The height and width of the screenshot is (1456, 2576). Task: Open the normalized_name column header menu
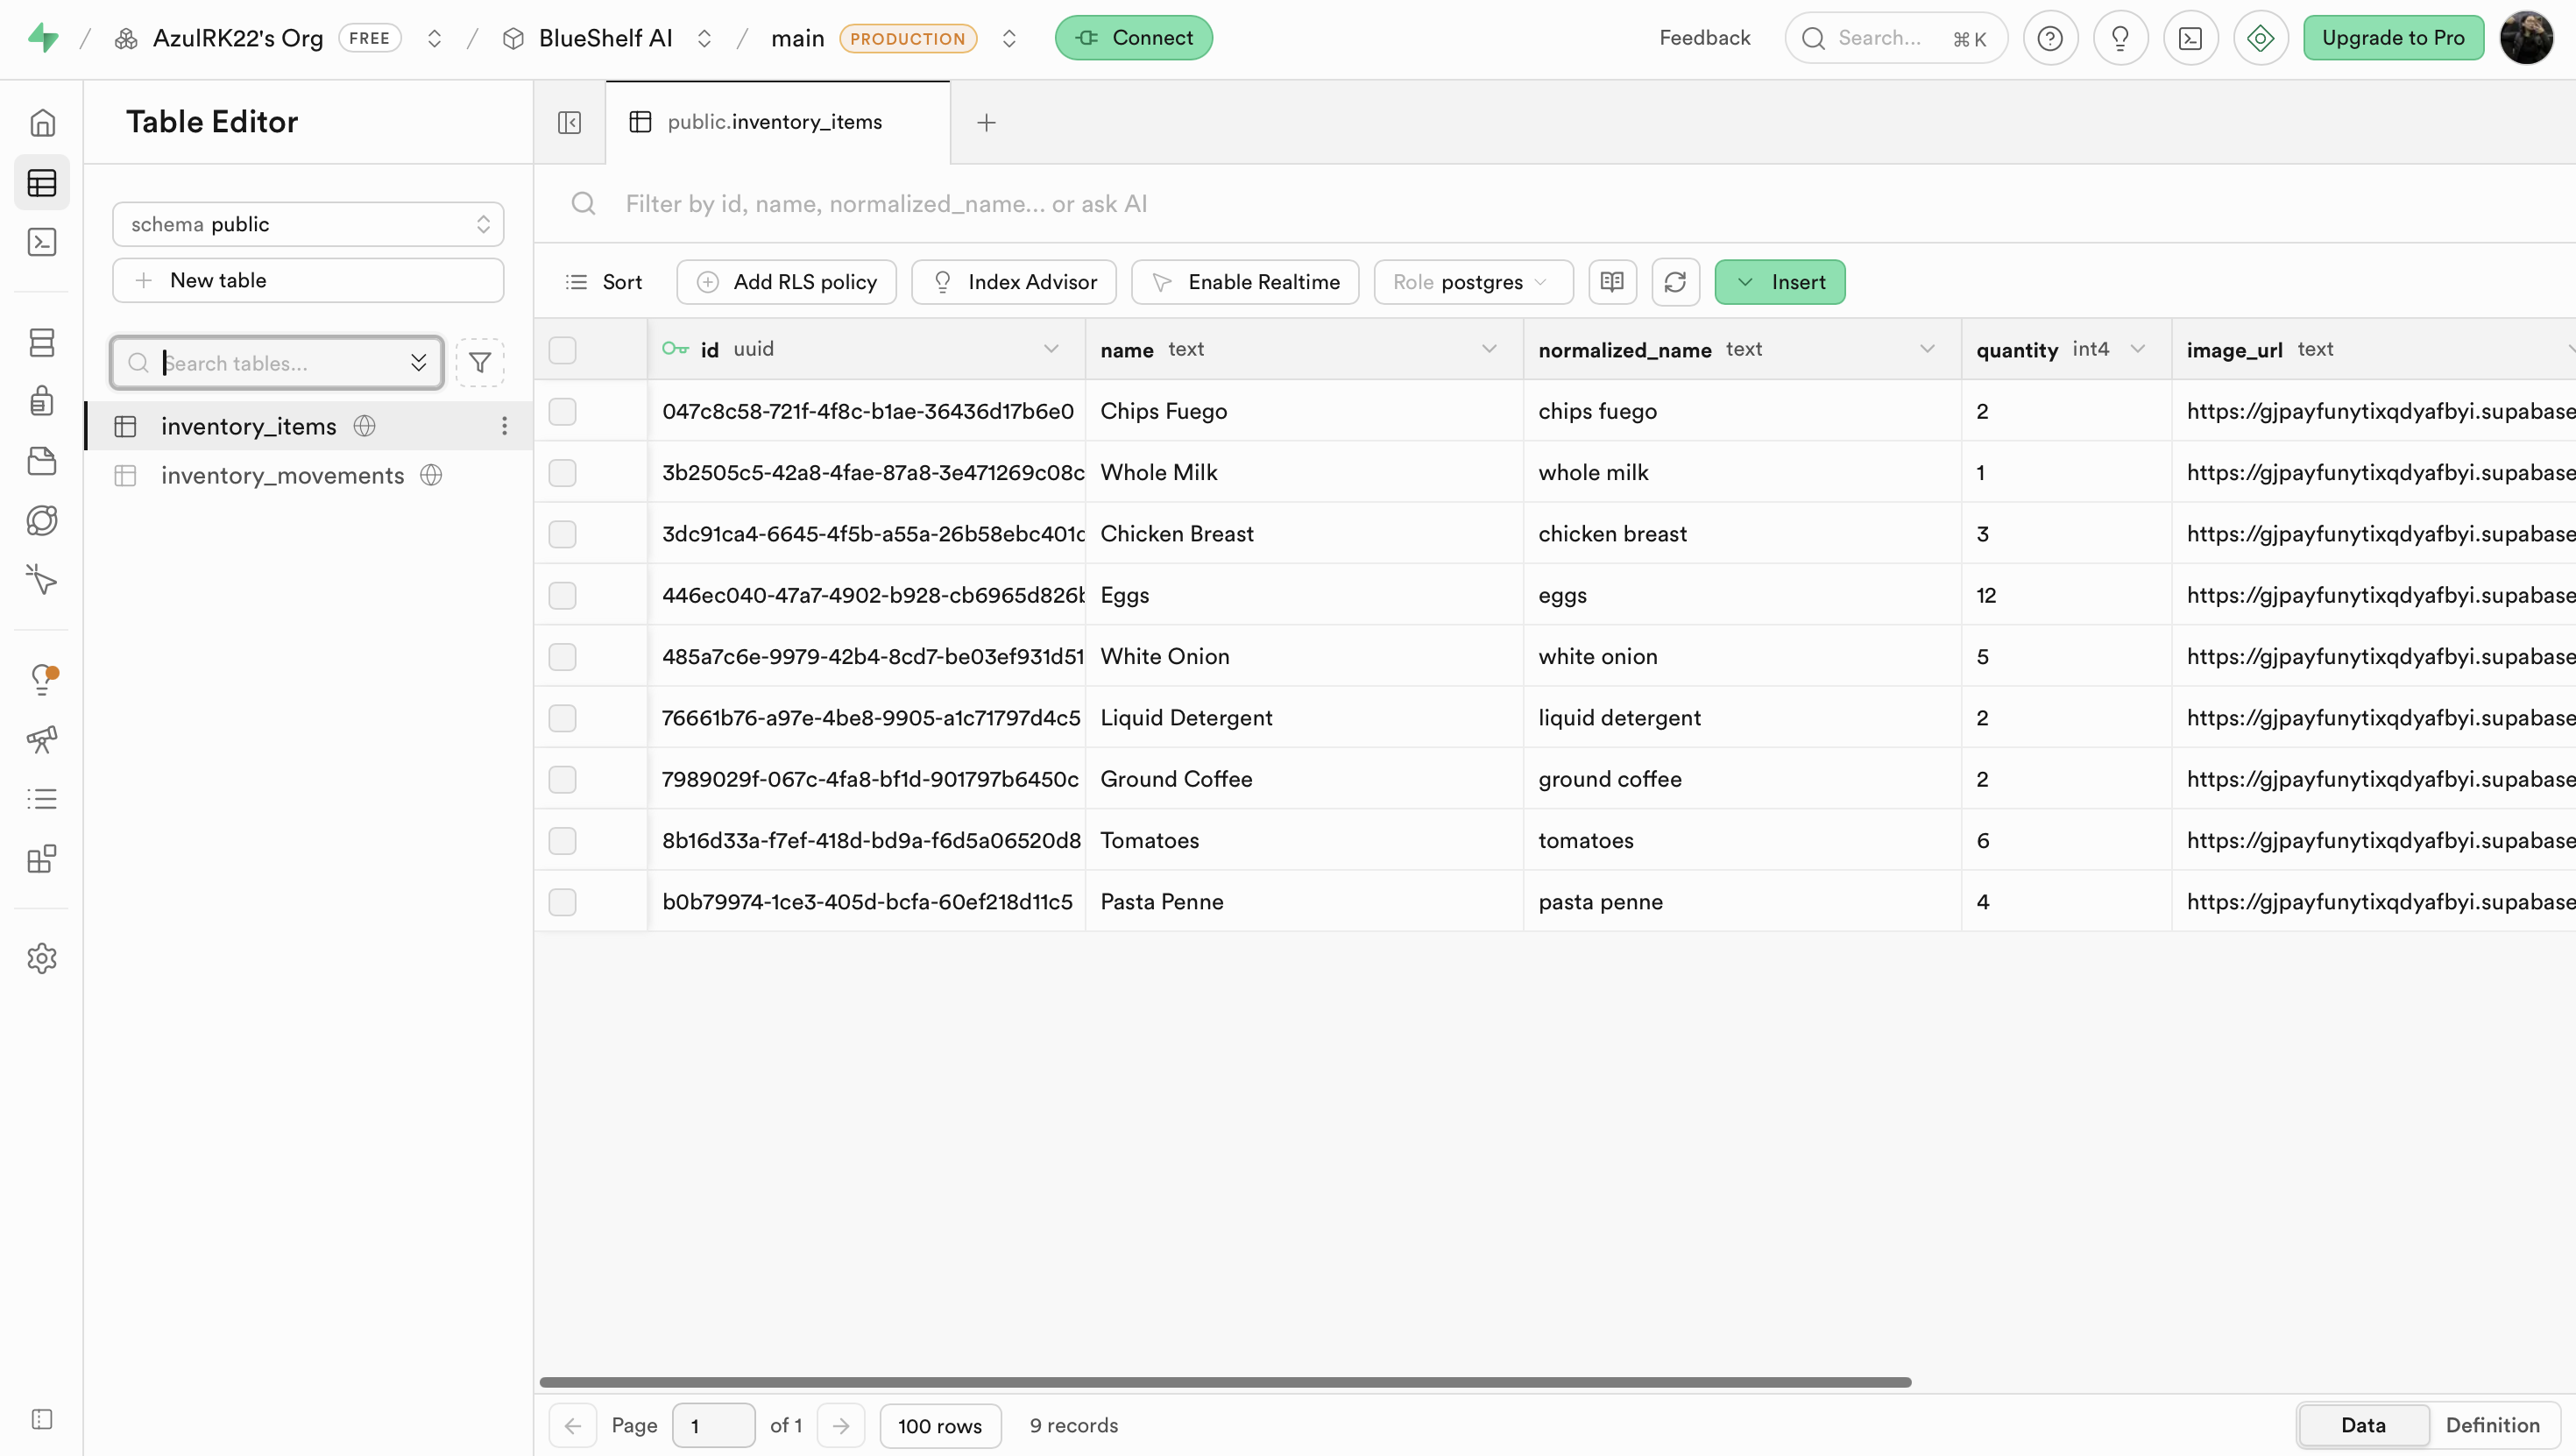1927,349
